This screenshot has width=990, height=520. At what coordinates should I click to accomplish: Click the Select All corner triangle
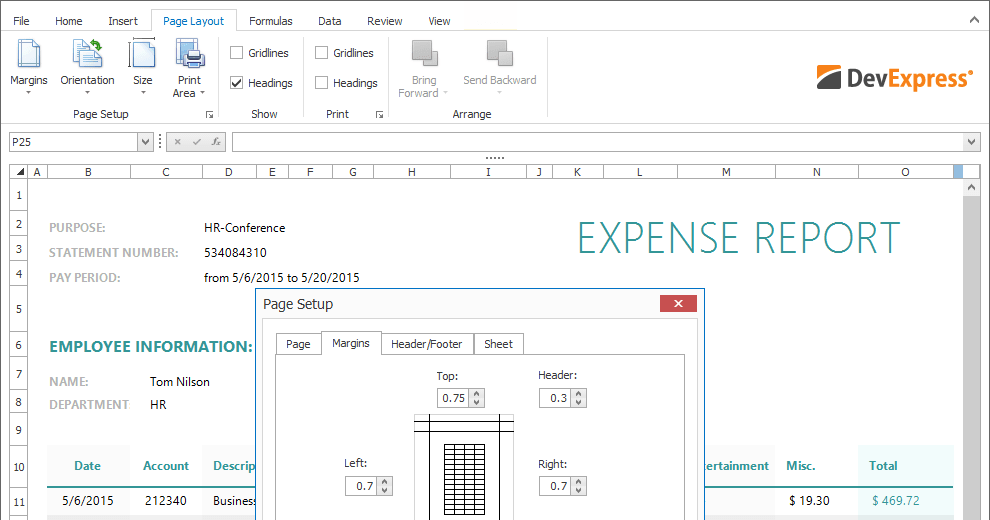tap(20, 172)
